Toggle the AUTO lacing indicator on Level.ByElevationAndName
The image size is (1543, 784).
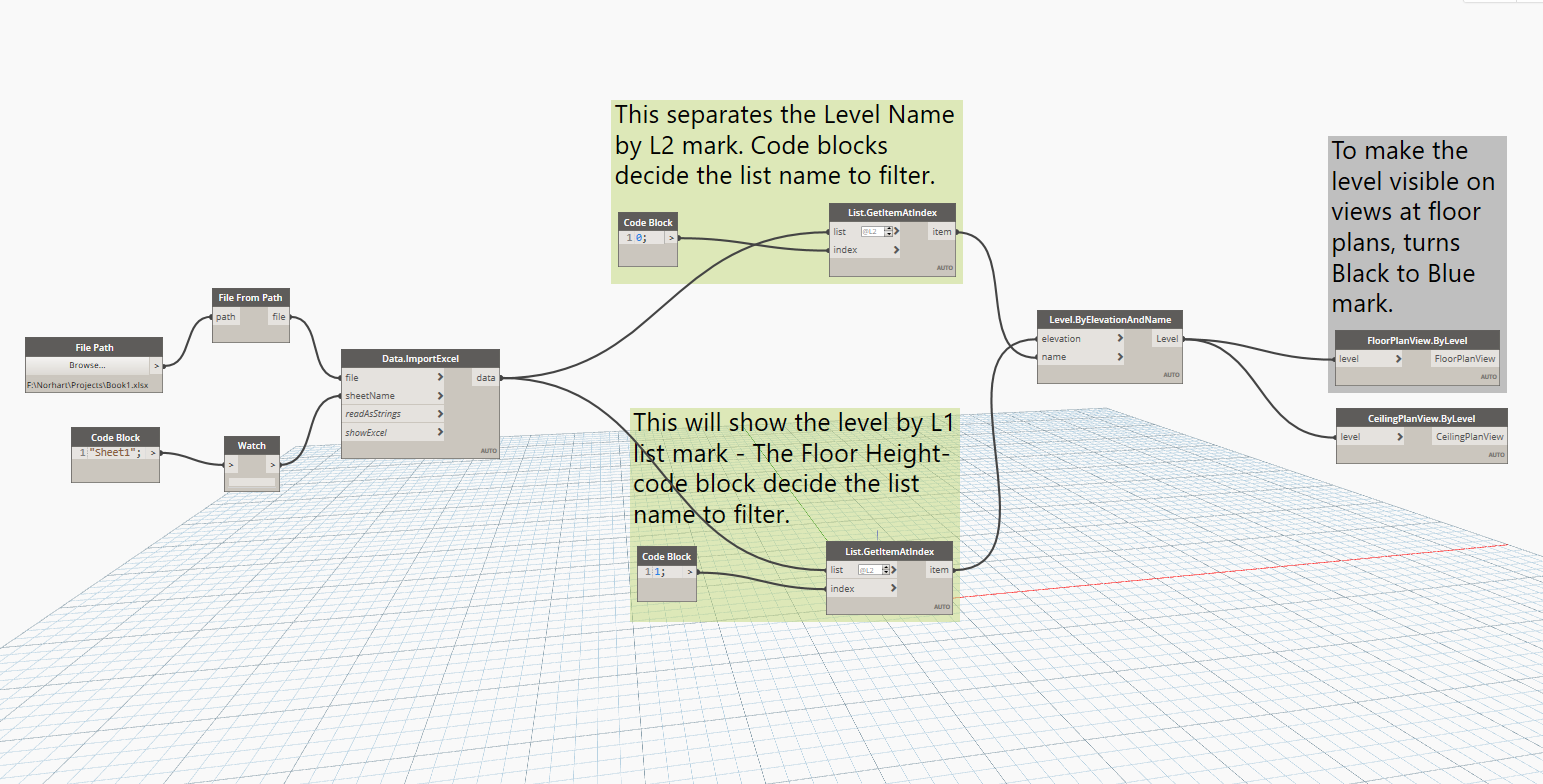(x=1170, y=373)
